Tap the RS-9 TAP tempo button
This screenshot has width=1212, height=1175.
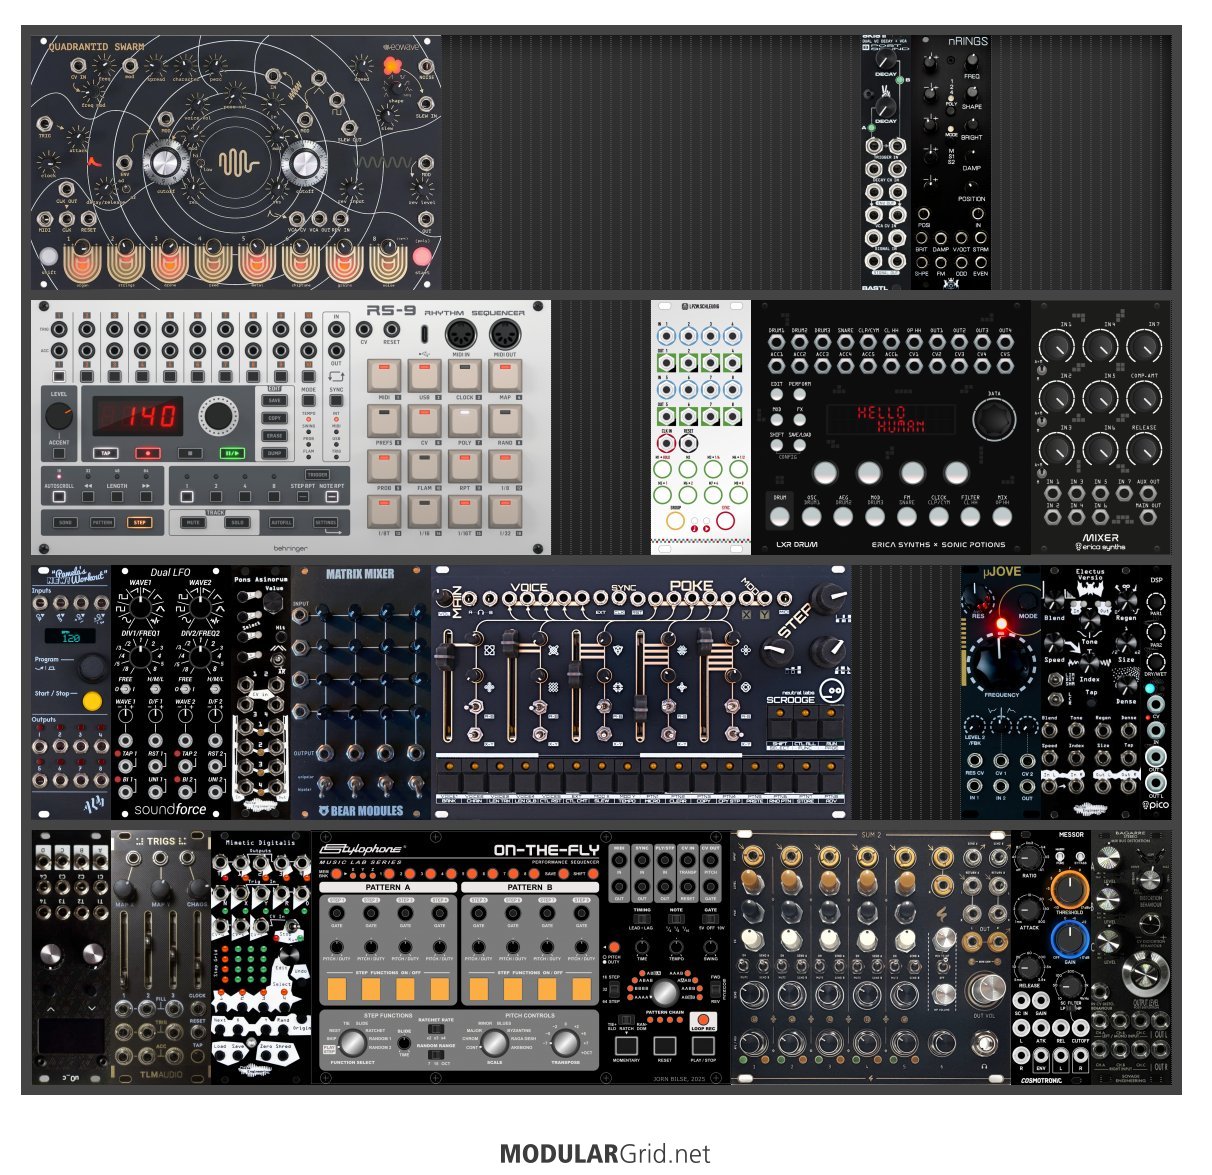click(106, 453)
